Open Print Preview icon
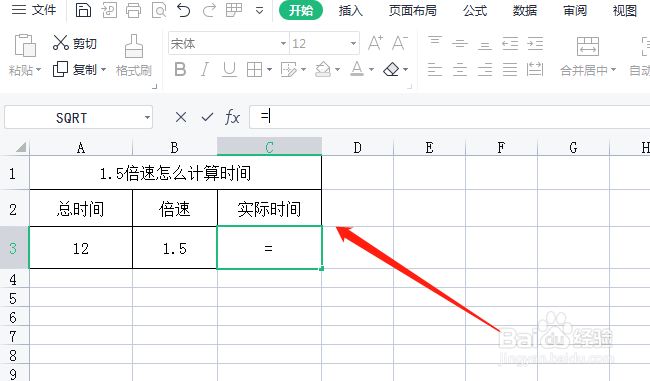This screenshot has height=381, width=650. click(159, 10)
